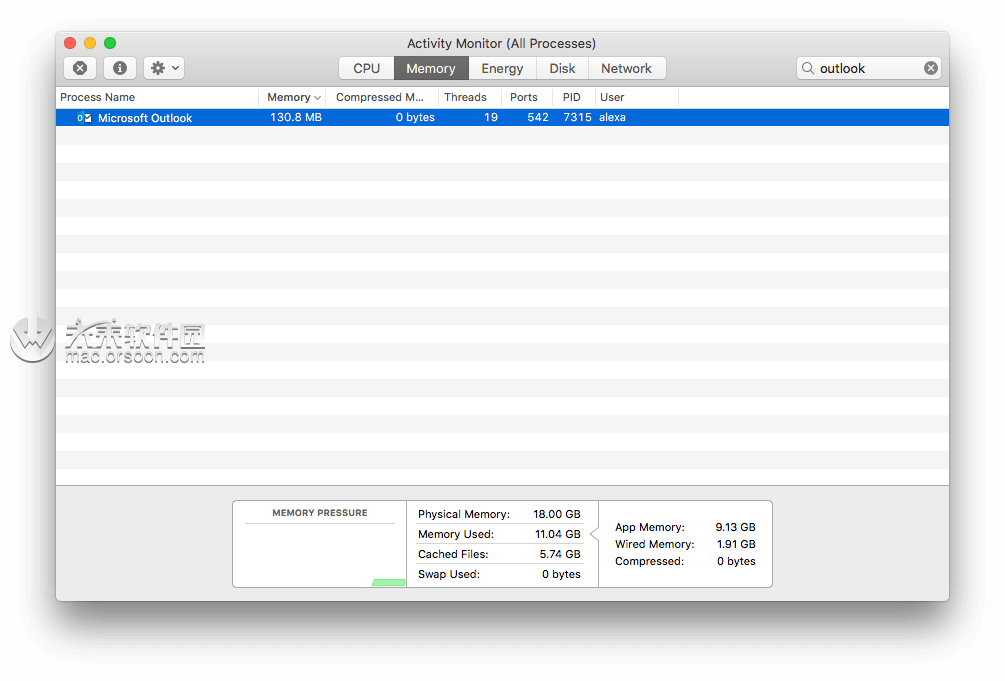Sort by PID column header

click(x=573, y=97)
